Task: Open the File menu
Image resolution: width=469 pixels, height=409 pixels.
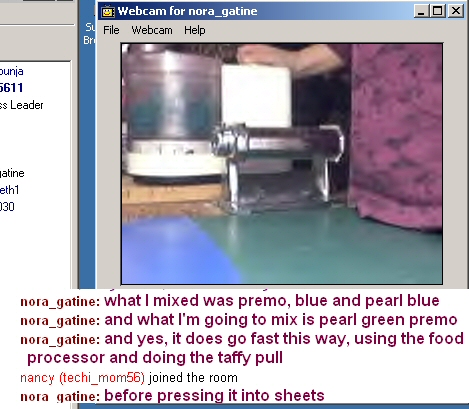Action: pyautogui.click(x=111, y=30)
